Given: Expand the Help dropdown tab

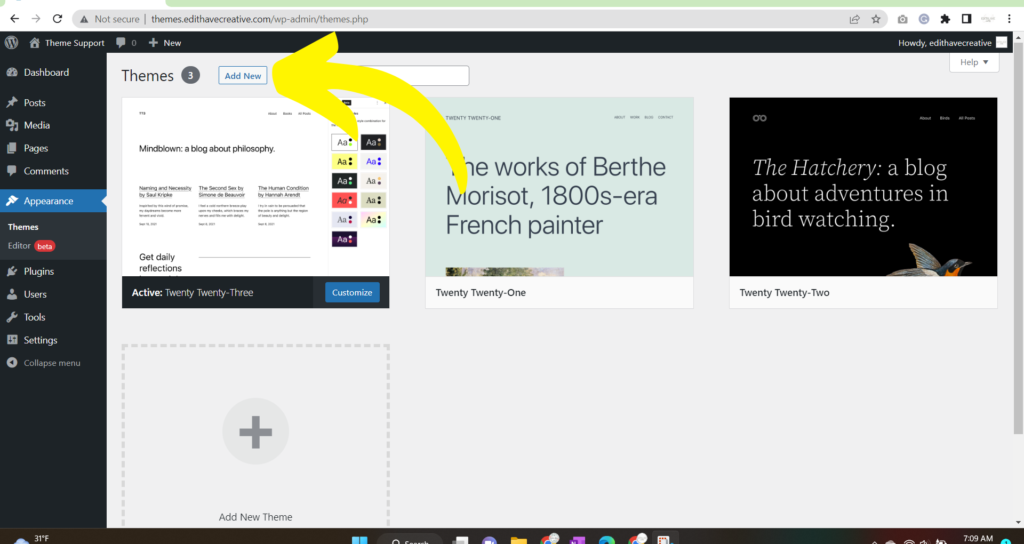Looking at the screenshot, I should pyautogui.click(x=973, y=62).
